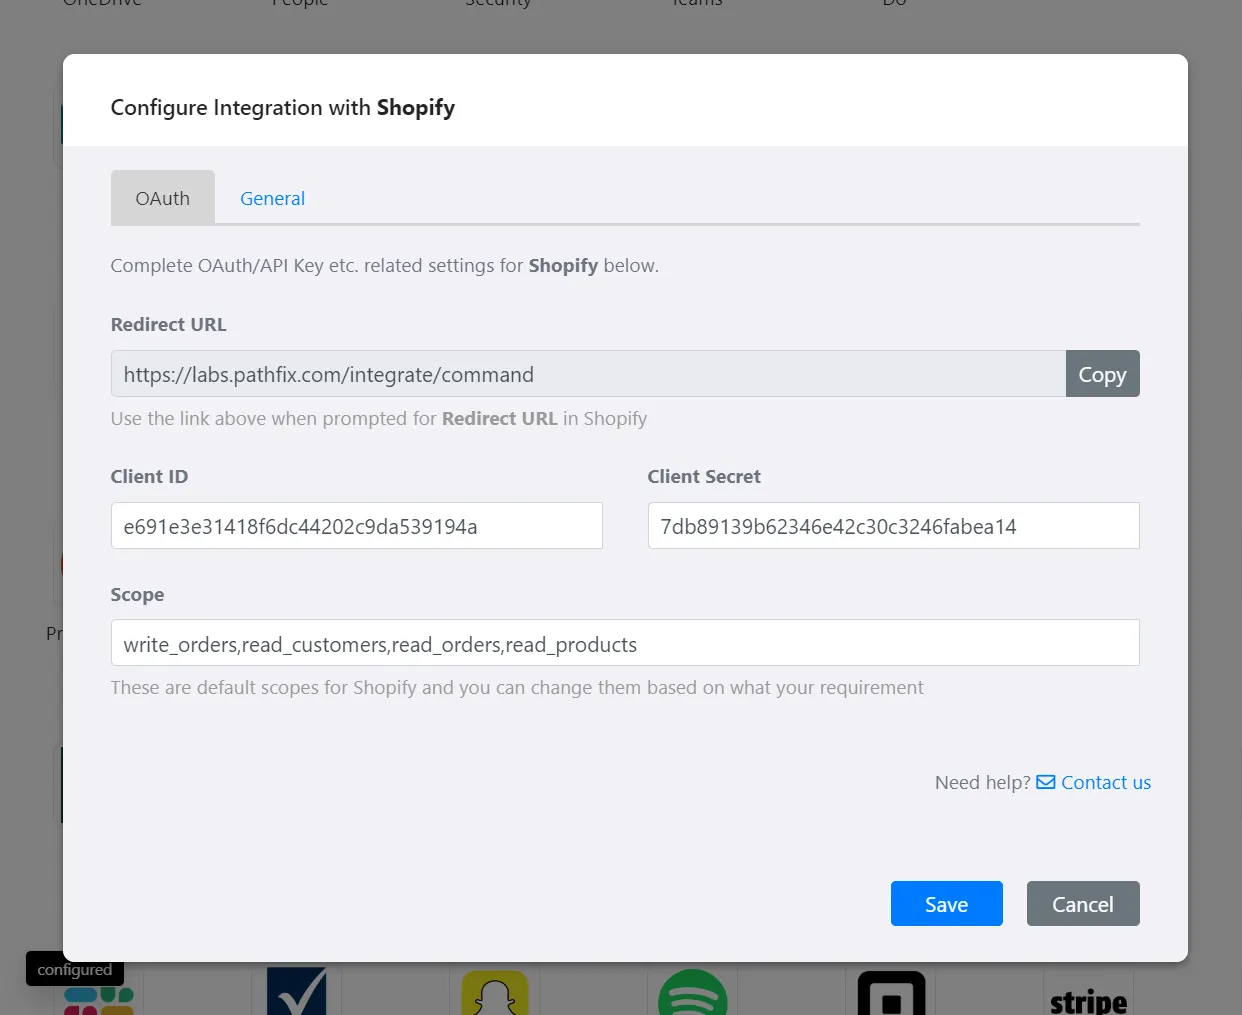Pick the blue checkmark integration icon
The width and height of the screenshot is (1242, 1015).
click(296, 992)
